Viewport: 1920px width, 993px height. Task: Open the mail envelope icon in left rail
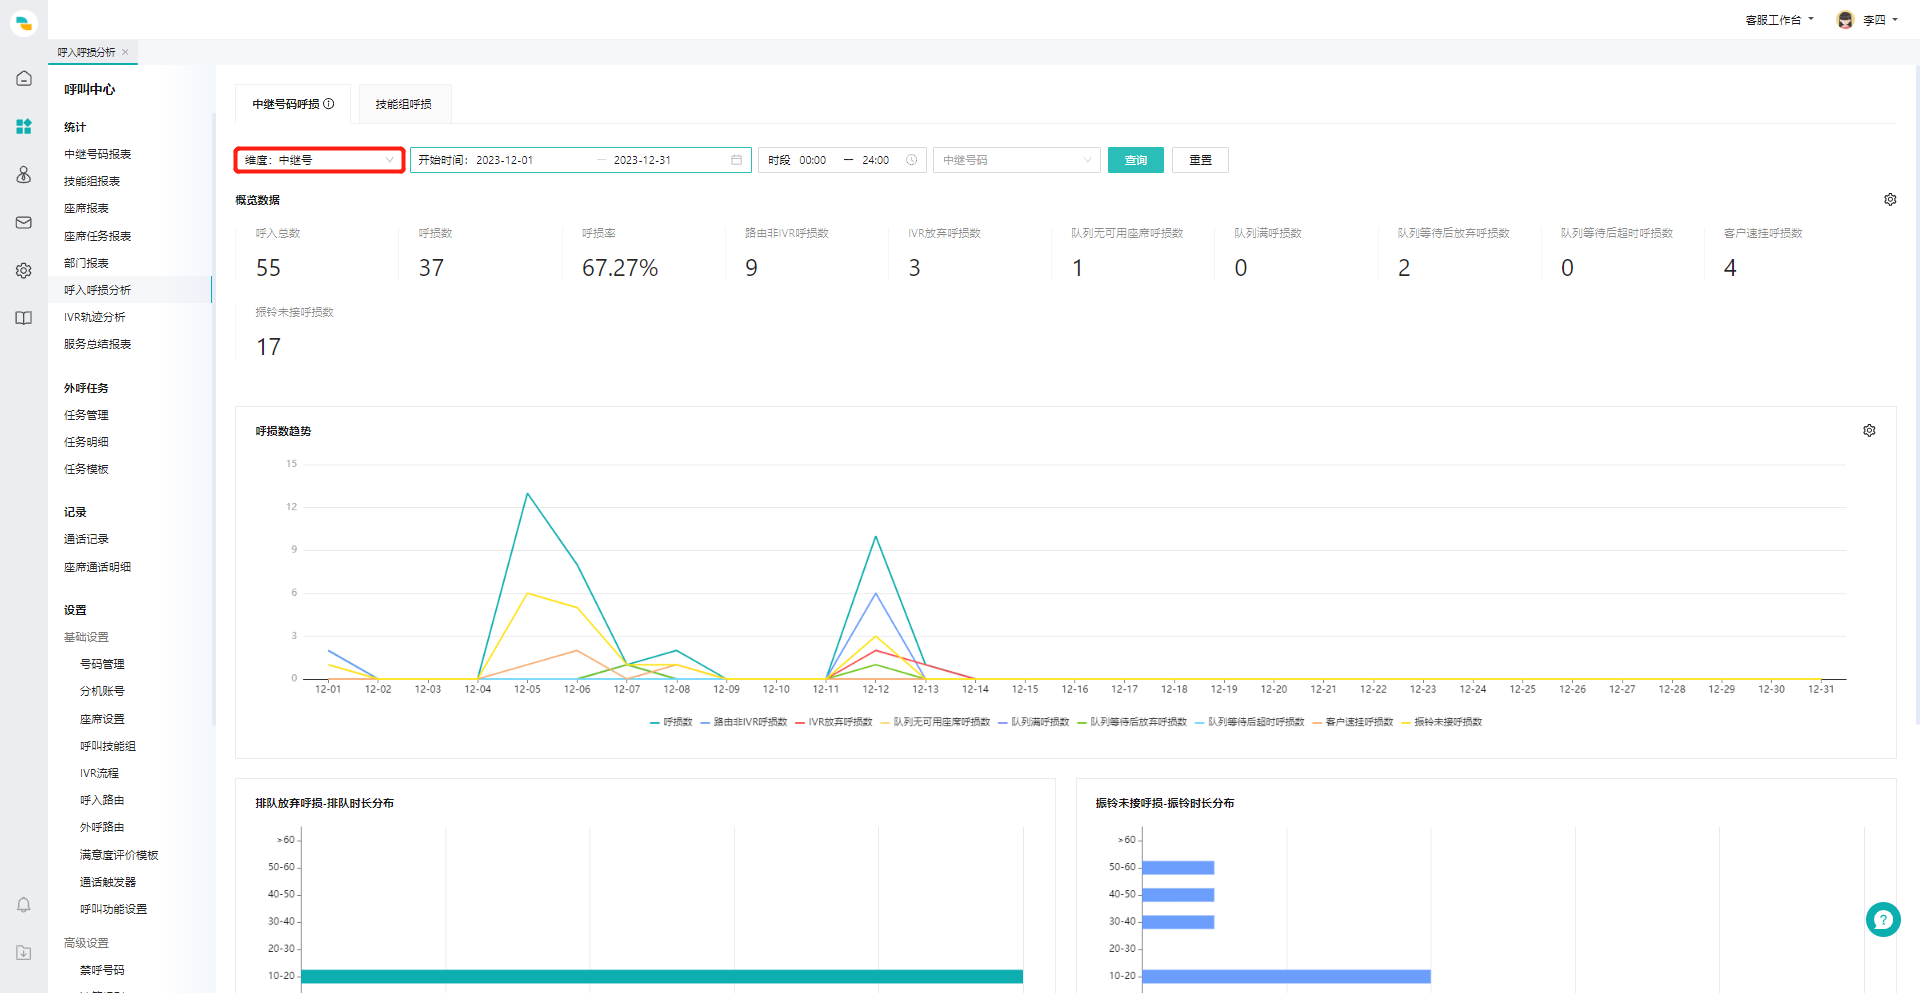(24, 222)
